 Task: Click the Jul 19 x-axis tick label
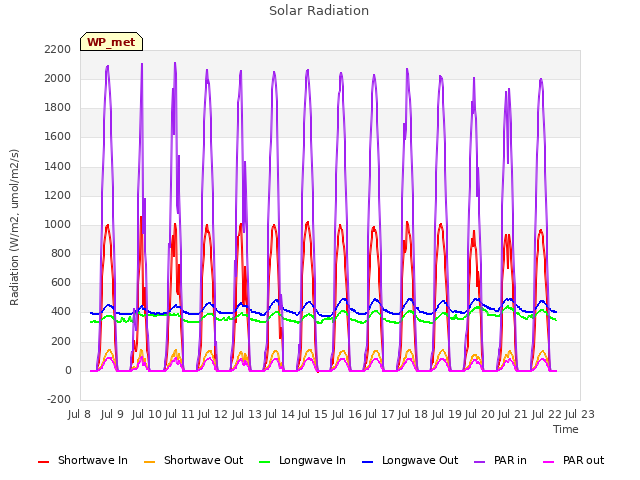click(x=446, y=414)
